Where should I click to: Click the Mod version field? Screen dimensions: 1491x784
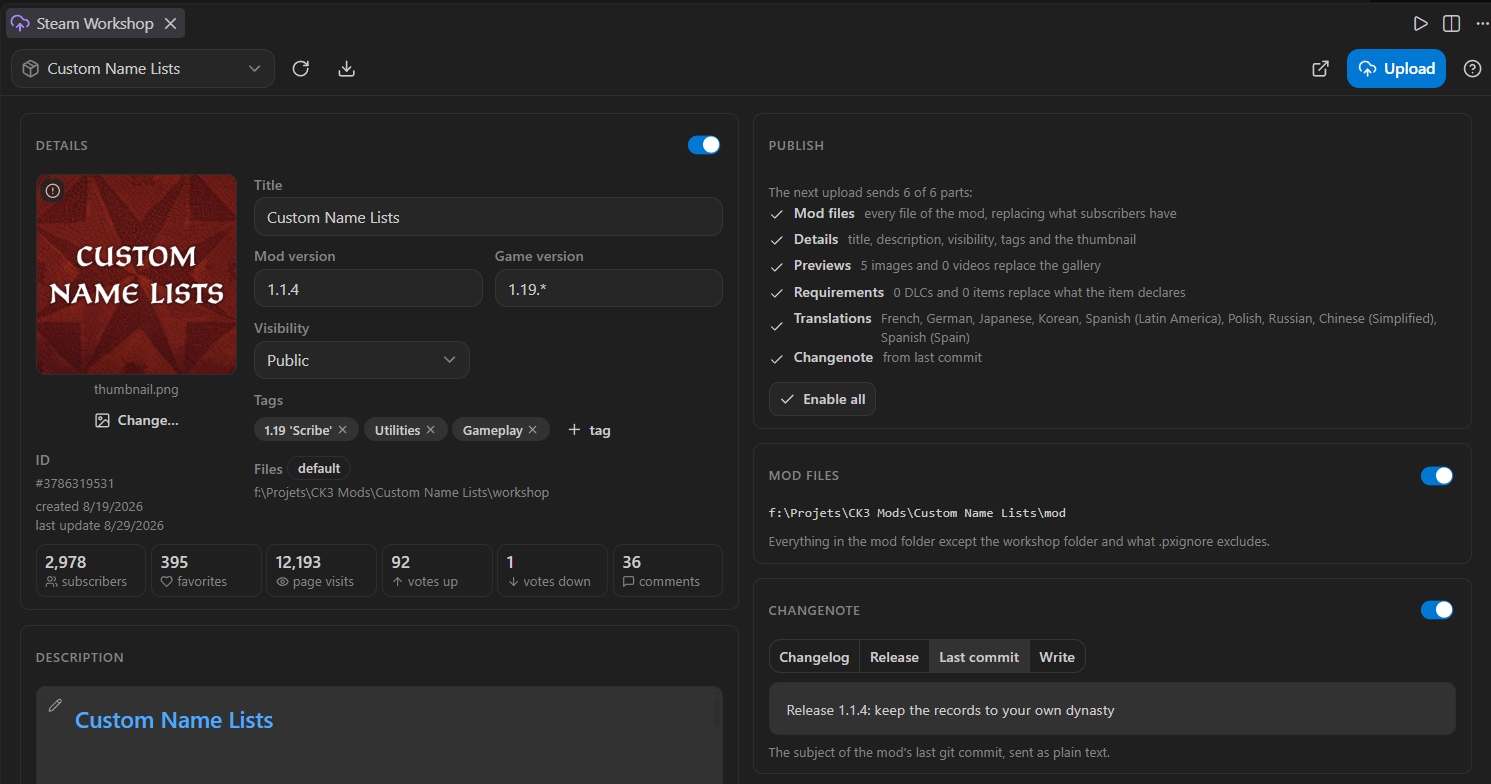pos(368,288)
